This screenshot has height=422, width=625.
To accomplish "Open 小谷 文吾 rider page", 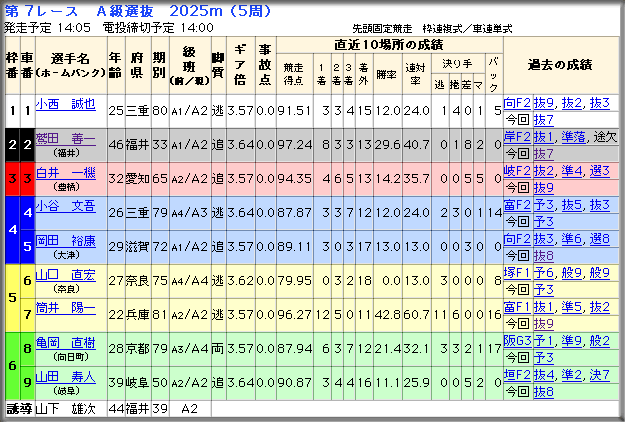I will click(x=66, y=206).
